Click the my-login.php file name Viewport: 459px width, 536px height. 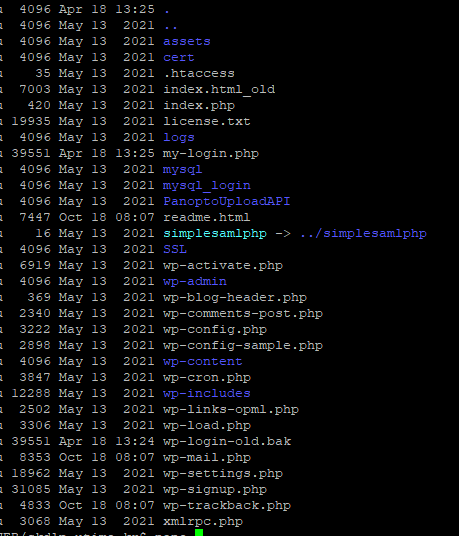pos(211,153)
